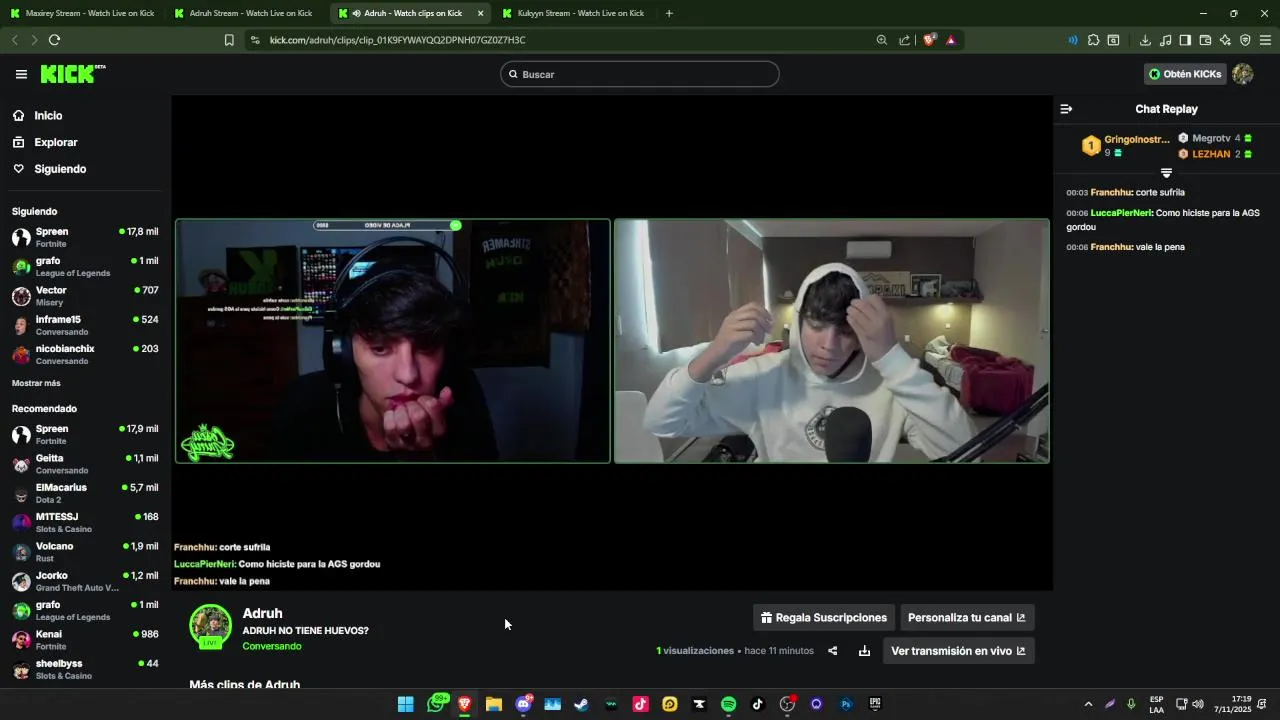
Task: Click the Conversando category link
Action: point(271,646)
